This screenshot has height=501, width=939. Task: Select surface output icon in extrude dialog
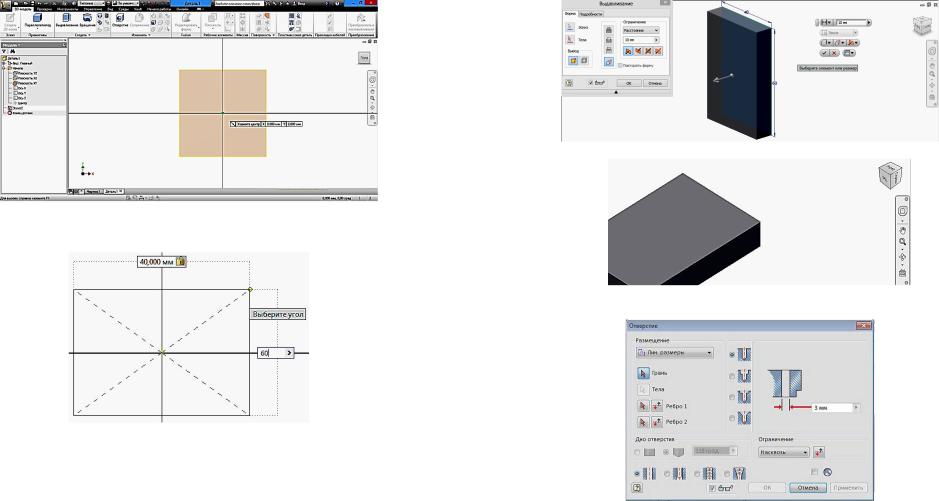click(584, 60)
